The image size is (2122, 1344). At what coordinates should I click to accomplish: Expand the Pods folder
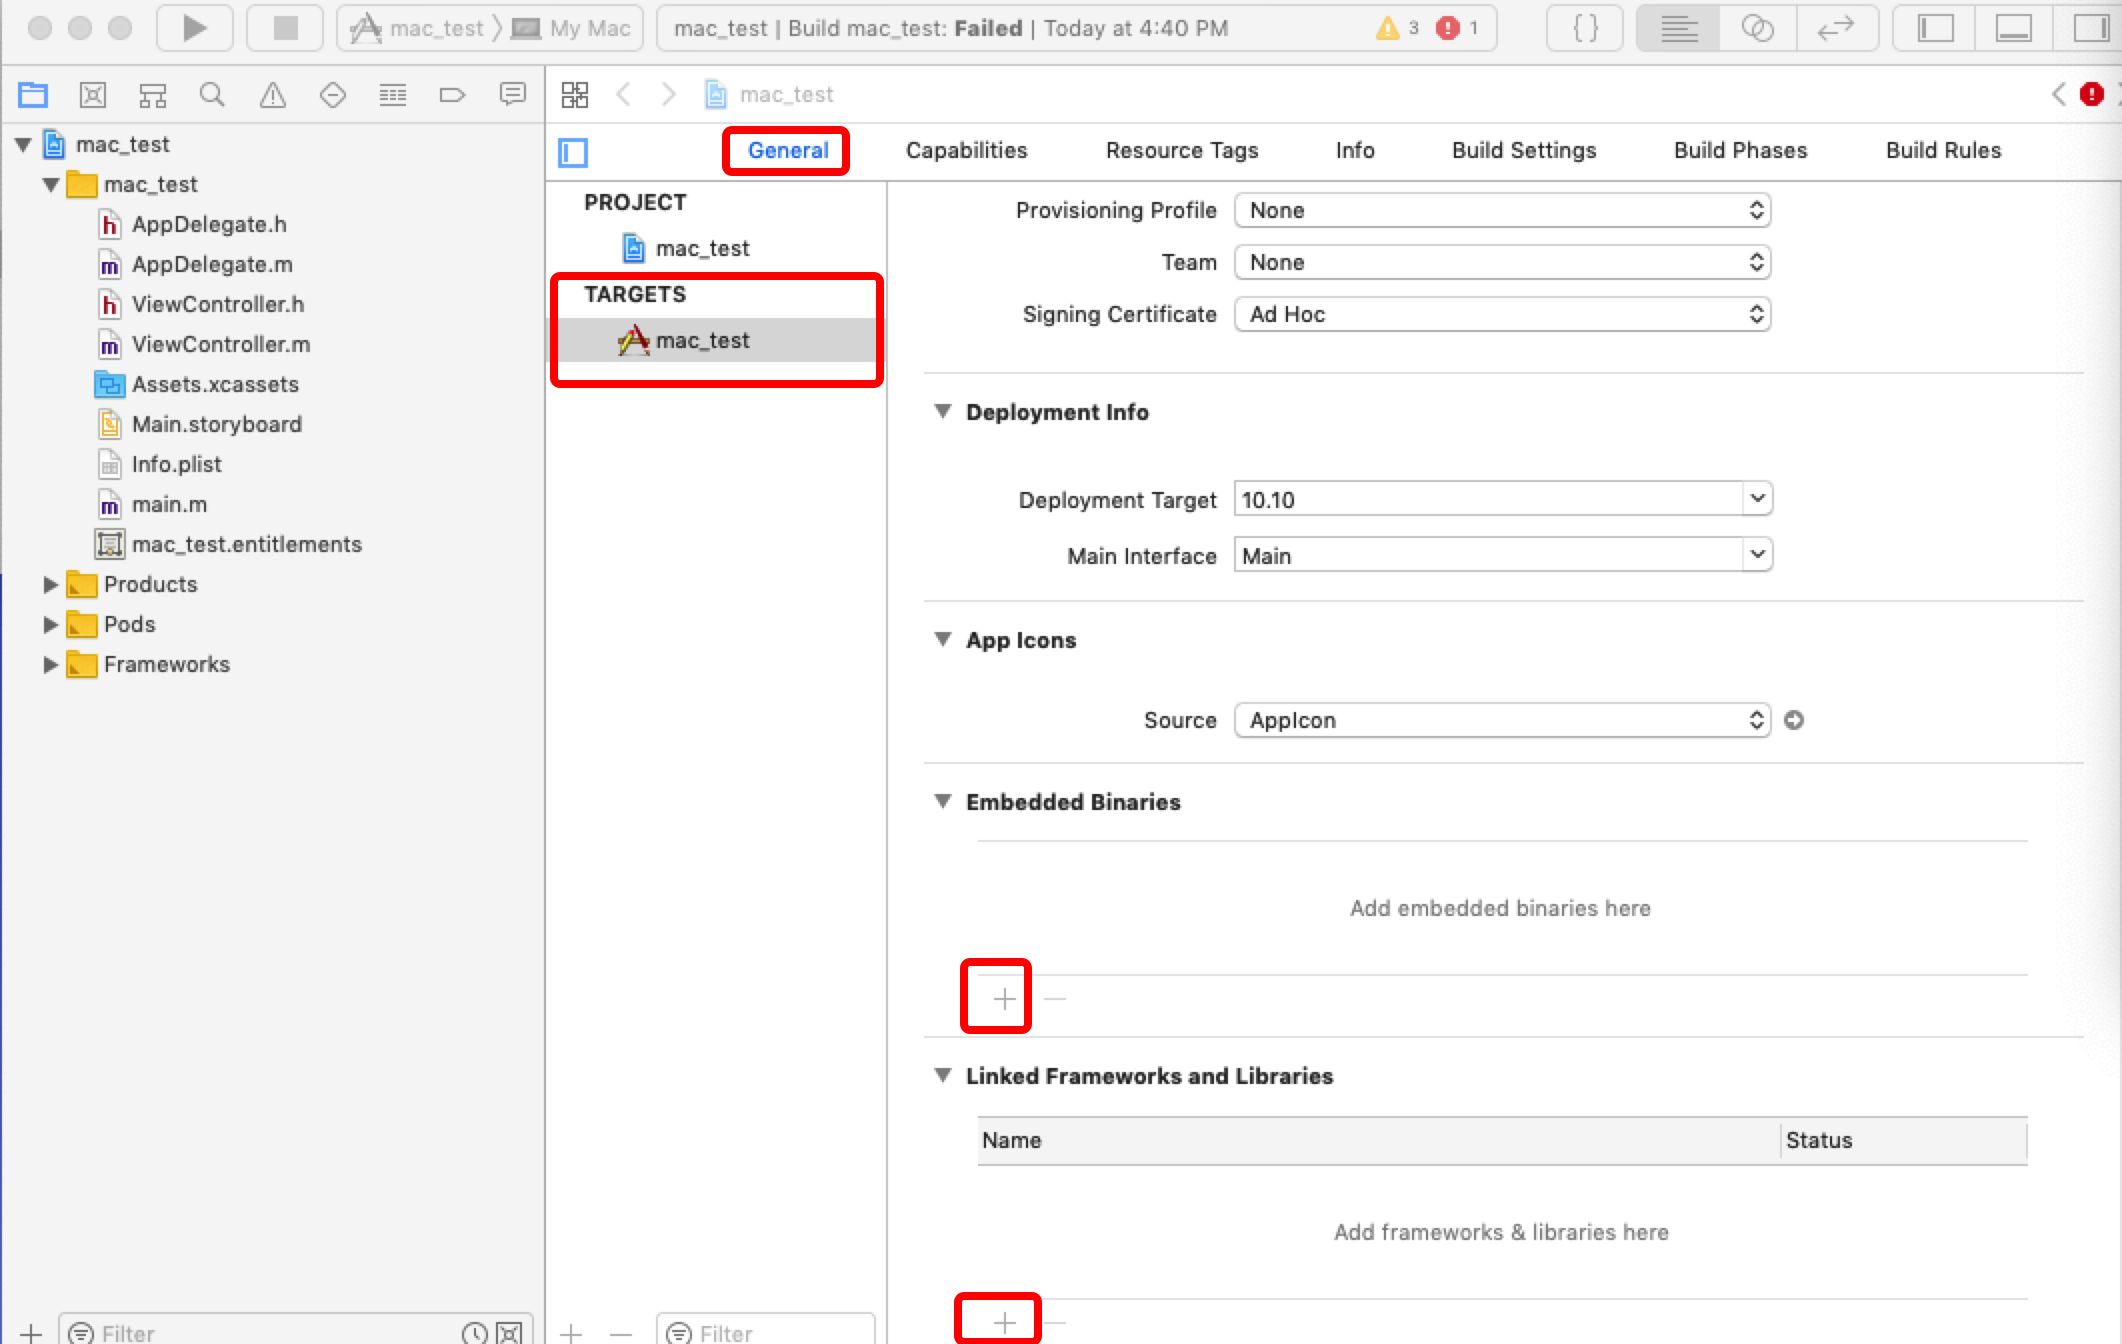pos(50,625)
